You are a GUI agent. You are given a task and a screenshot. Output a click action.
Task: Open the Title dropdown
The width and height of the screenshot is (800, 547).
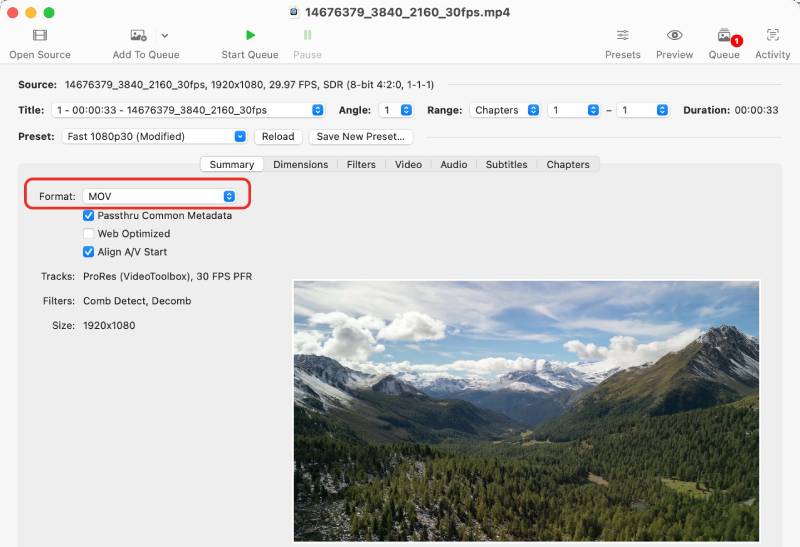coord(188,110)
